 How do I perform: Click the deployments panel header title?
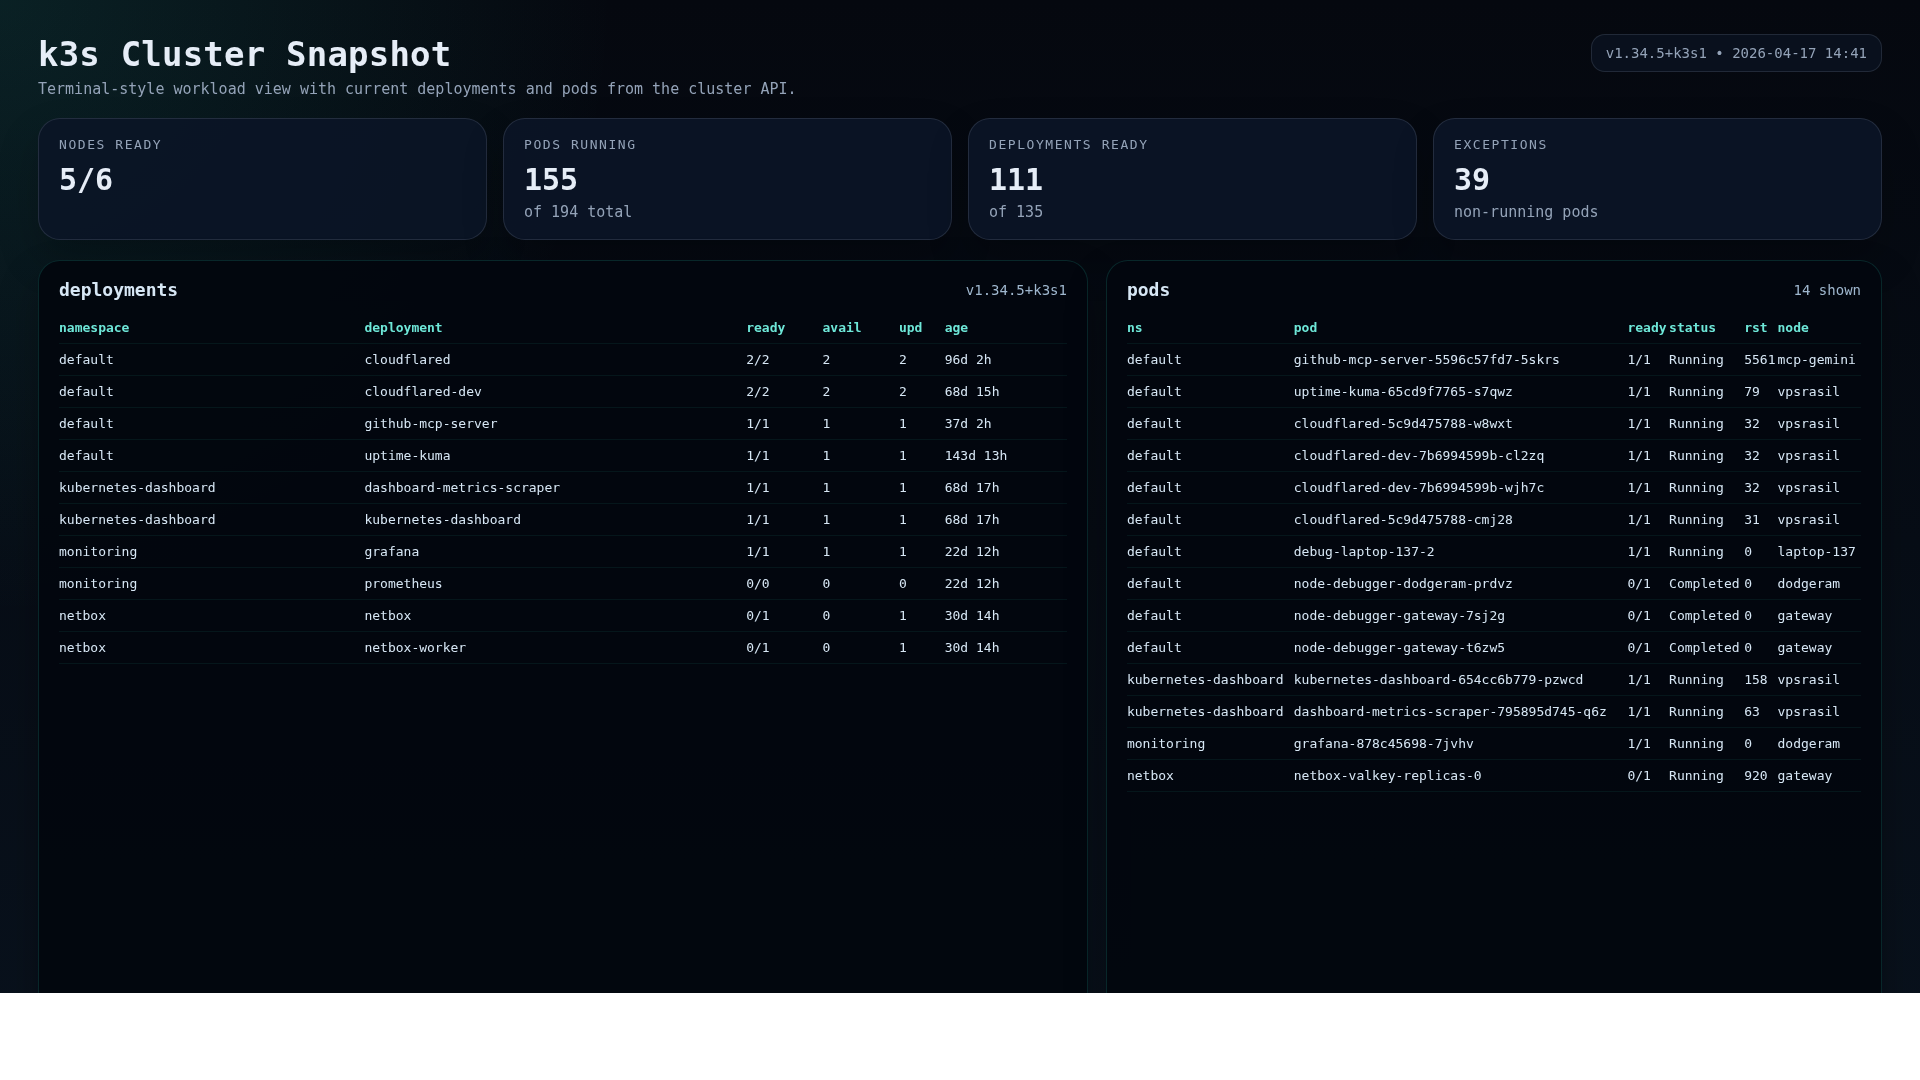tap(117, 290)
